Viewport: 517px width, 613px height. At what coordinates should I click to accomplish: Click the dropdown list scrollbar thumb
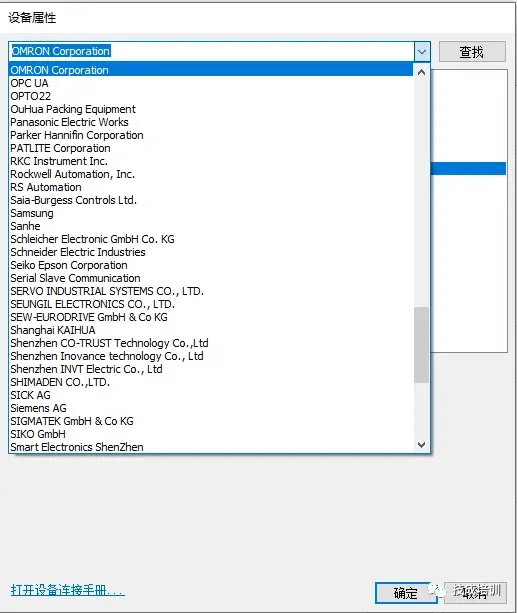tap(421, 345)
